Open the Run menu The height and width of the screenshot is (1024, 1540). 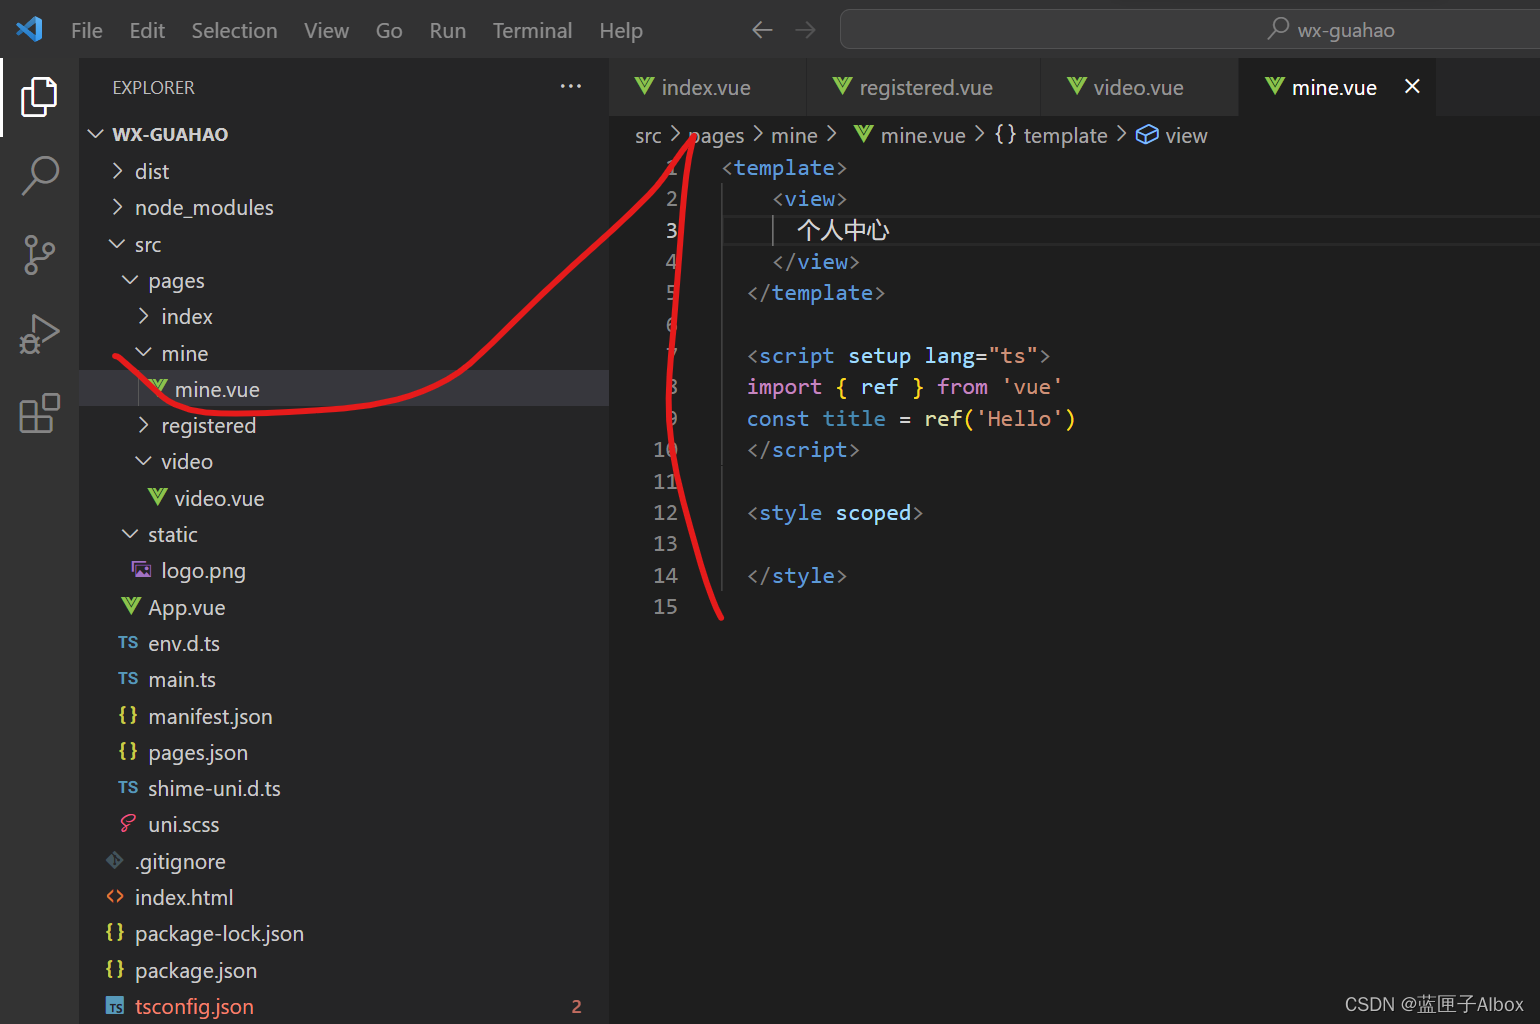pyautogui.click(x=448, y=30)
